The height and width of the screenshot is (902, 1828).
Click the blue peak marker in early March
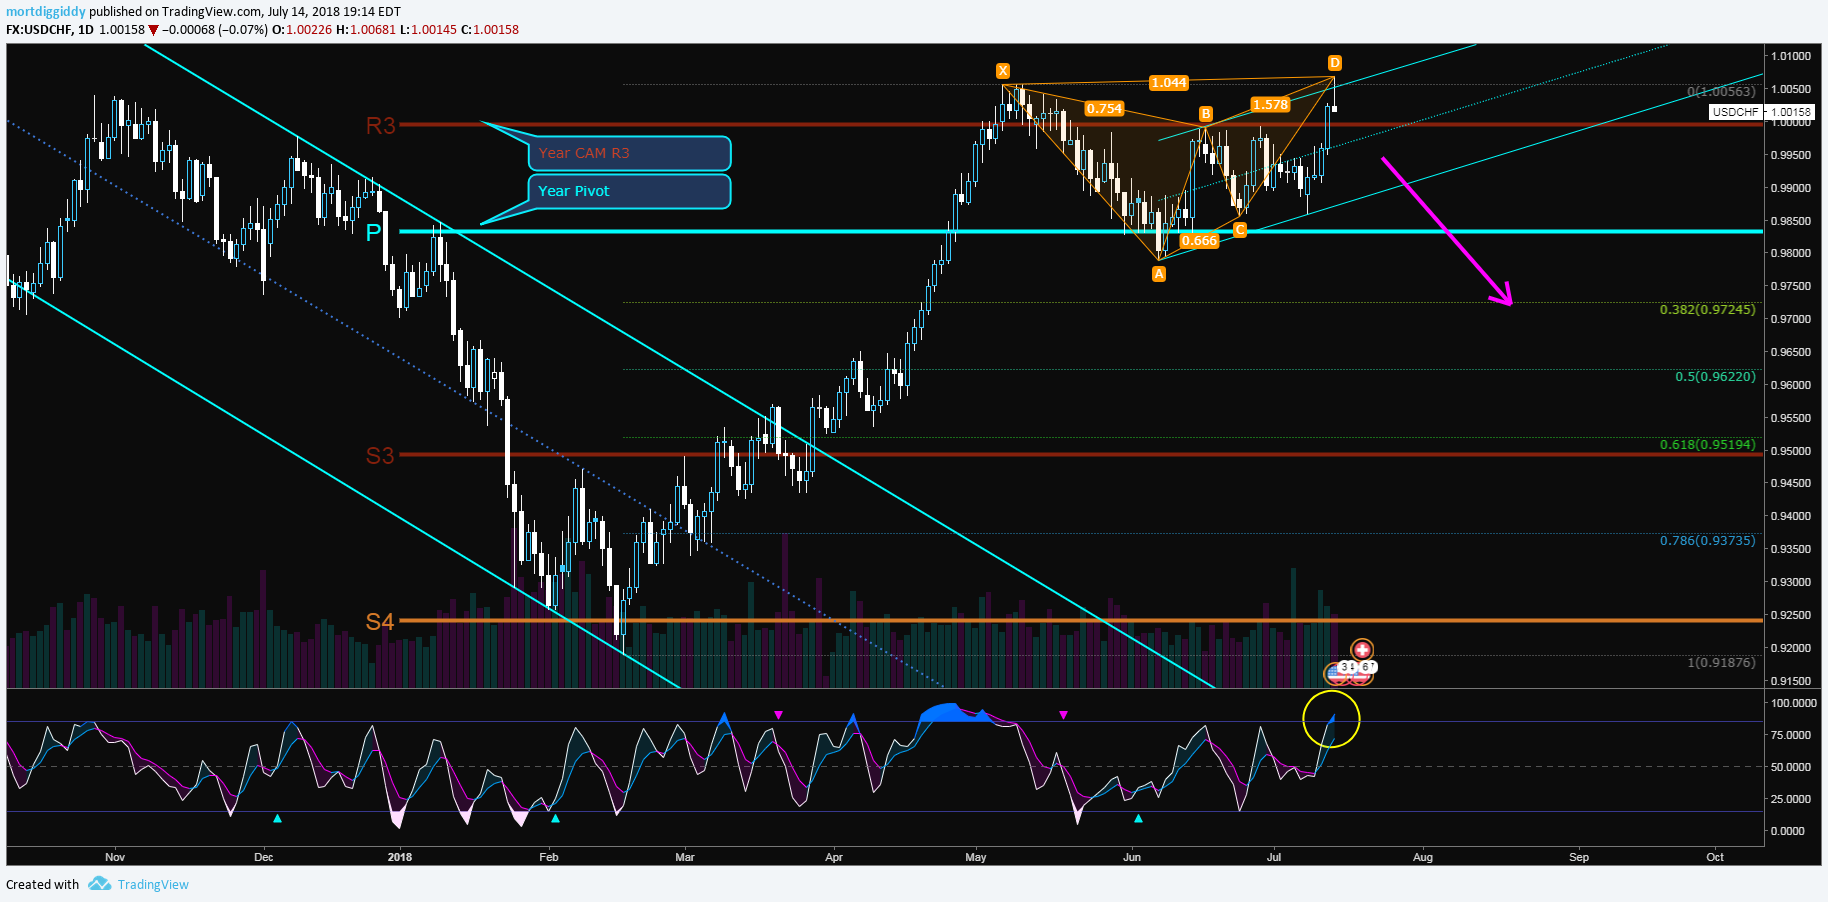click(x=725, y=718)
